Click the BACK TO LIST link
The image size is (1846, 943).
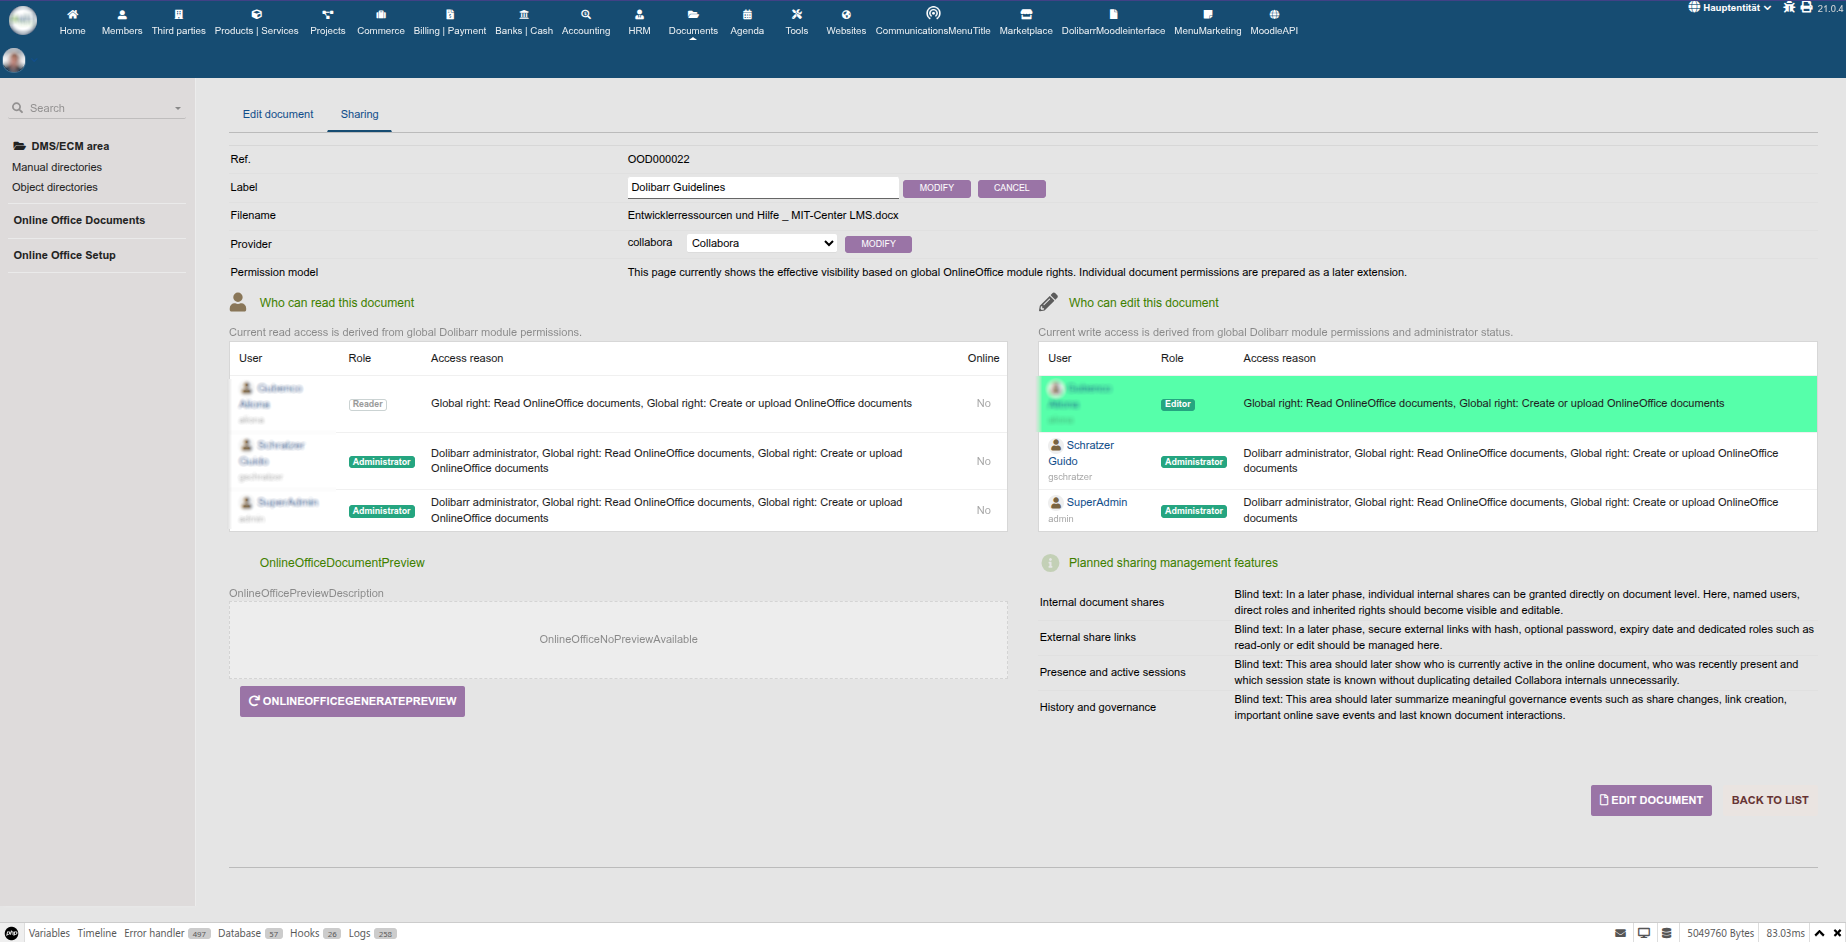(1769, 800)
